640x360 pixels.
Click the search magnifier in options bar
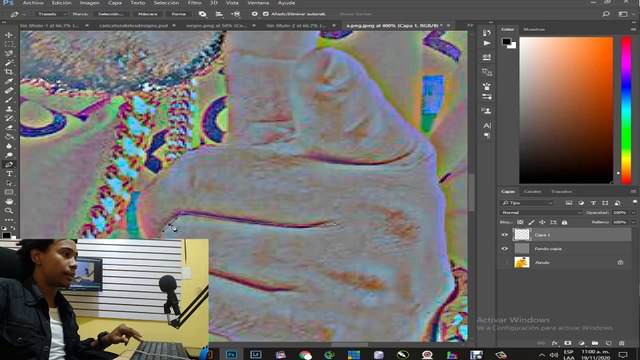click(606, 14)
